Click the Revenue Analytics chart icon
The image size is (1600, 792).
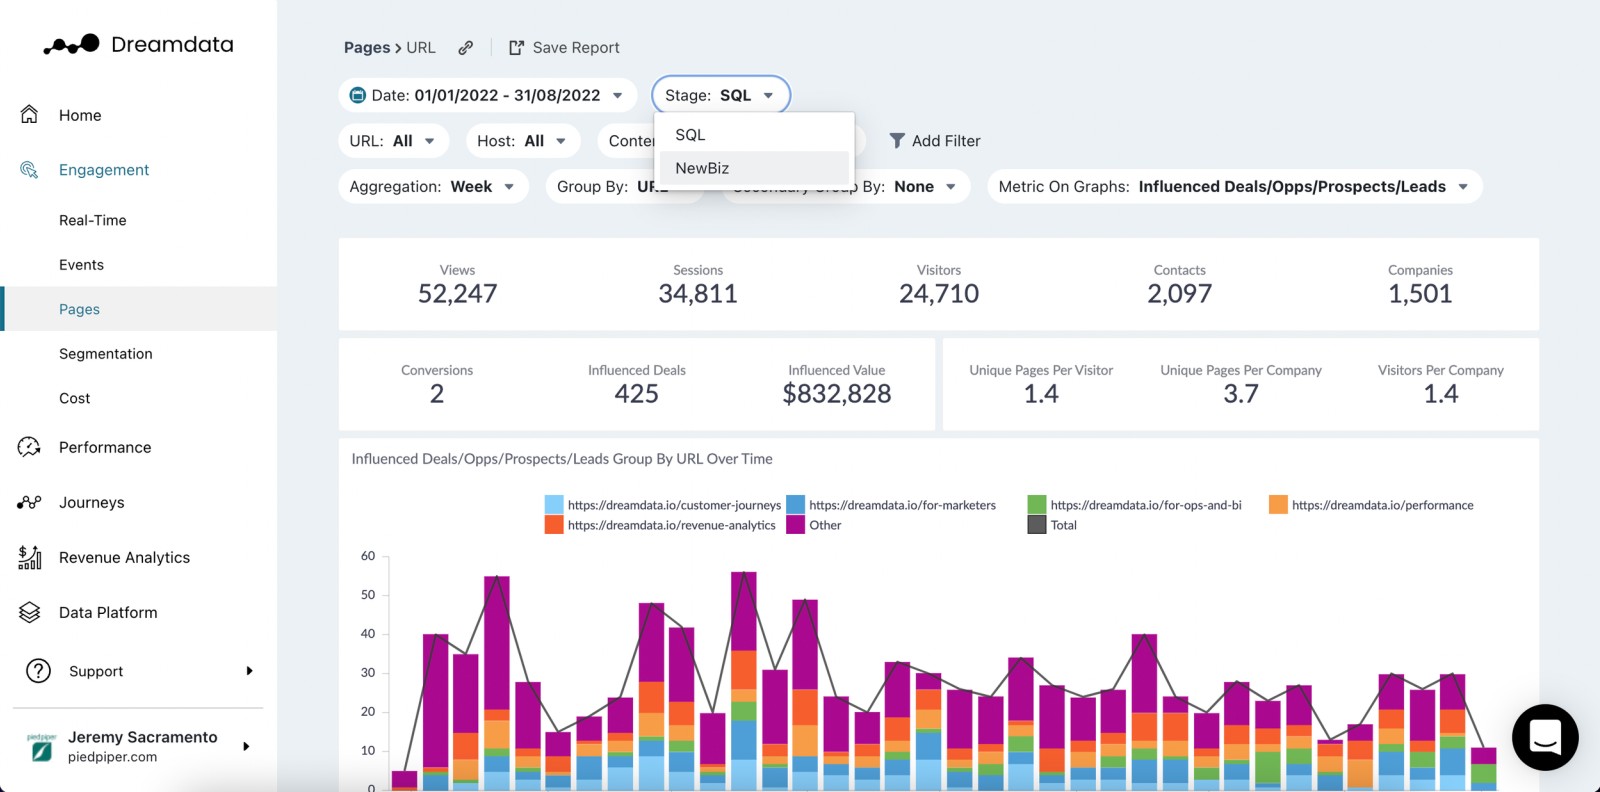tap(30, 557)
